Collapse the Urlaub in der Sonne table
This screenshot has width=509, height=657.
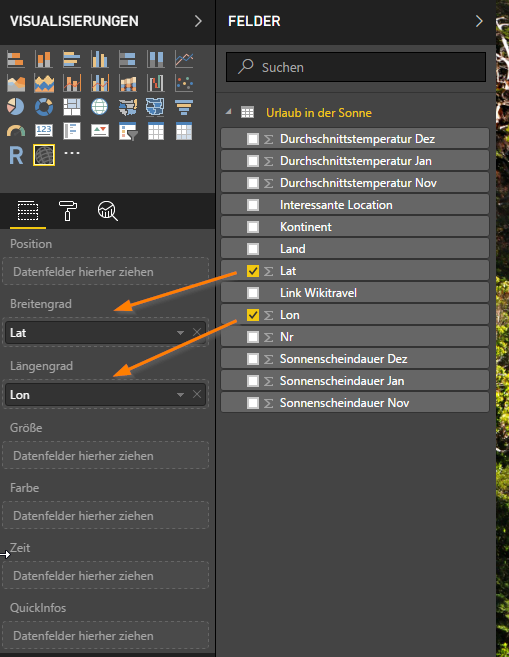pyautogui.click(x=228, y=112)
